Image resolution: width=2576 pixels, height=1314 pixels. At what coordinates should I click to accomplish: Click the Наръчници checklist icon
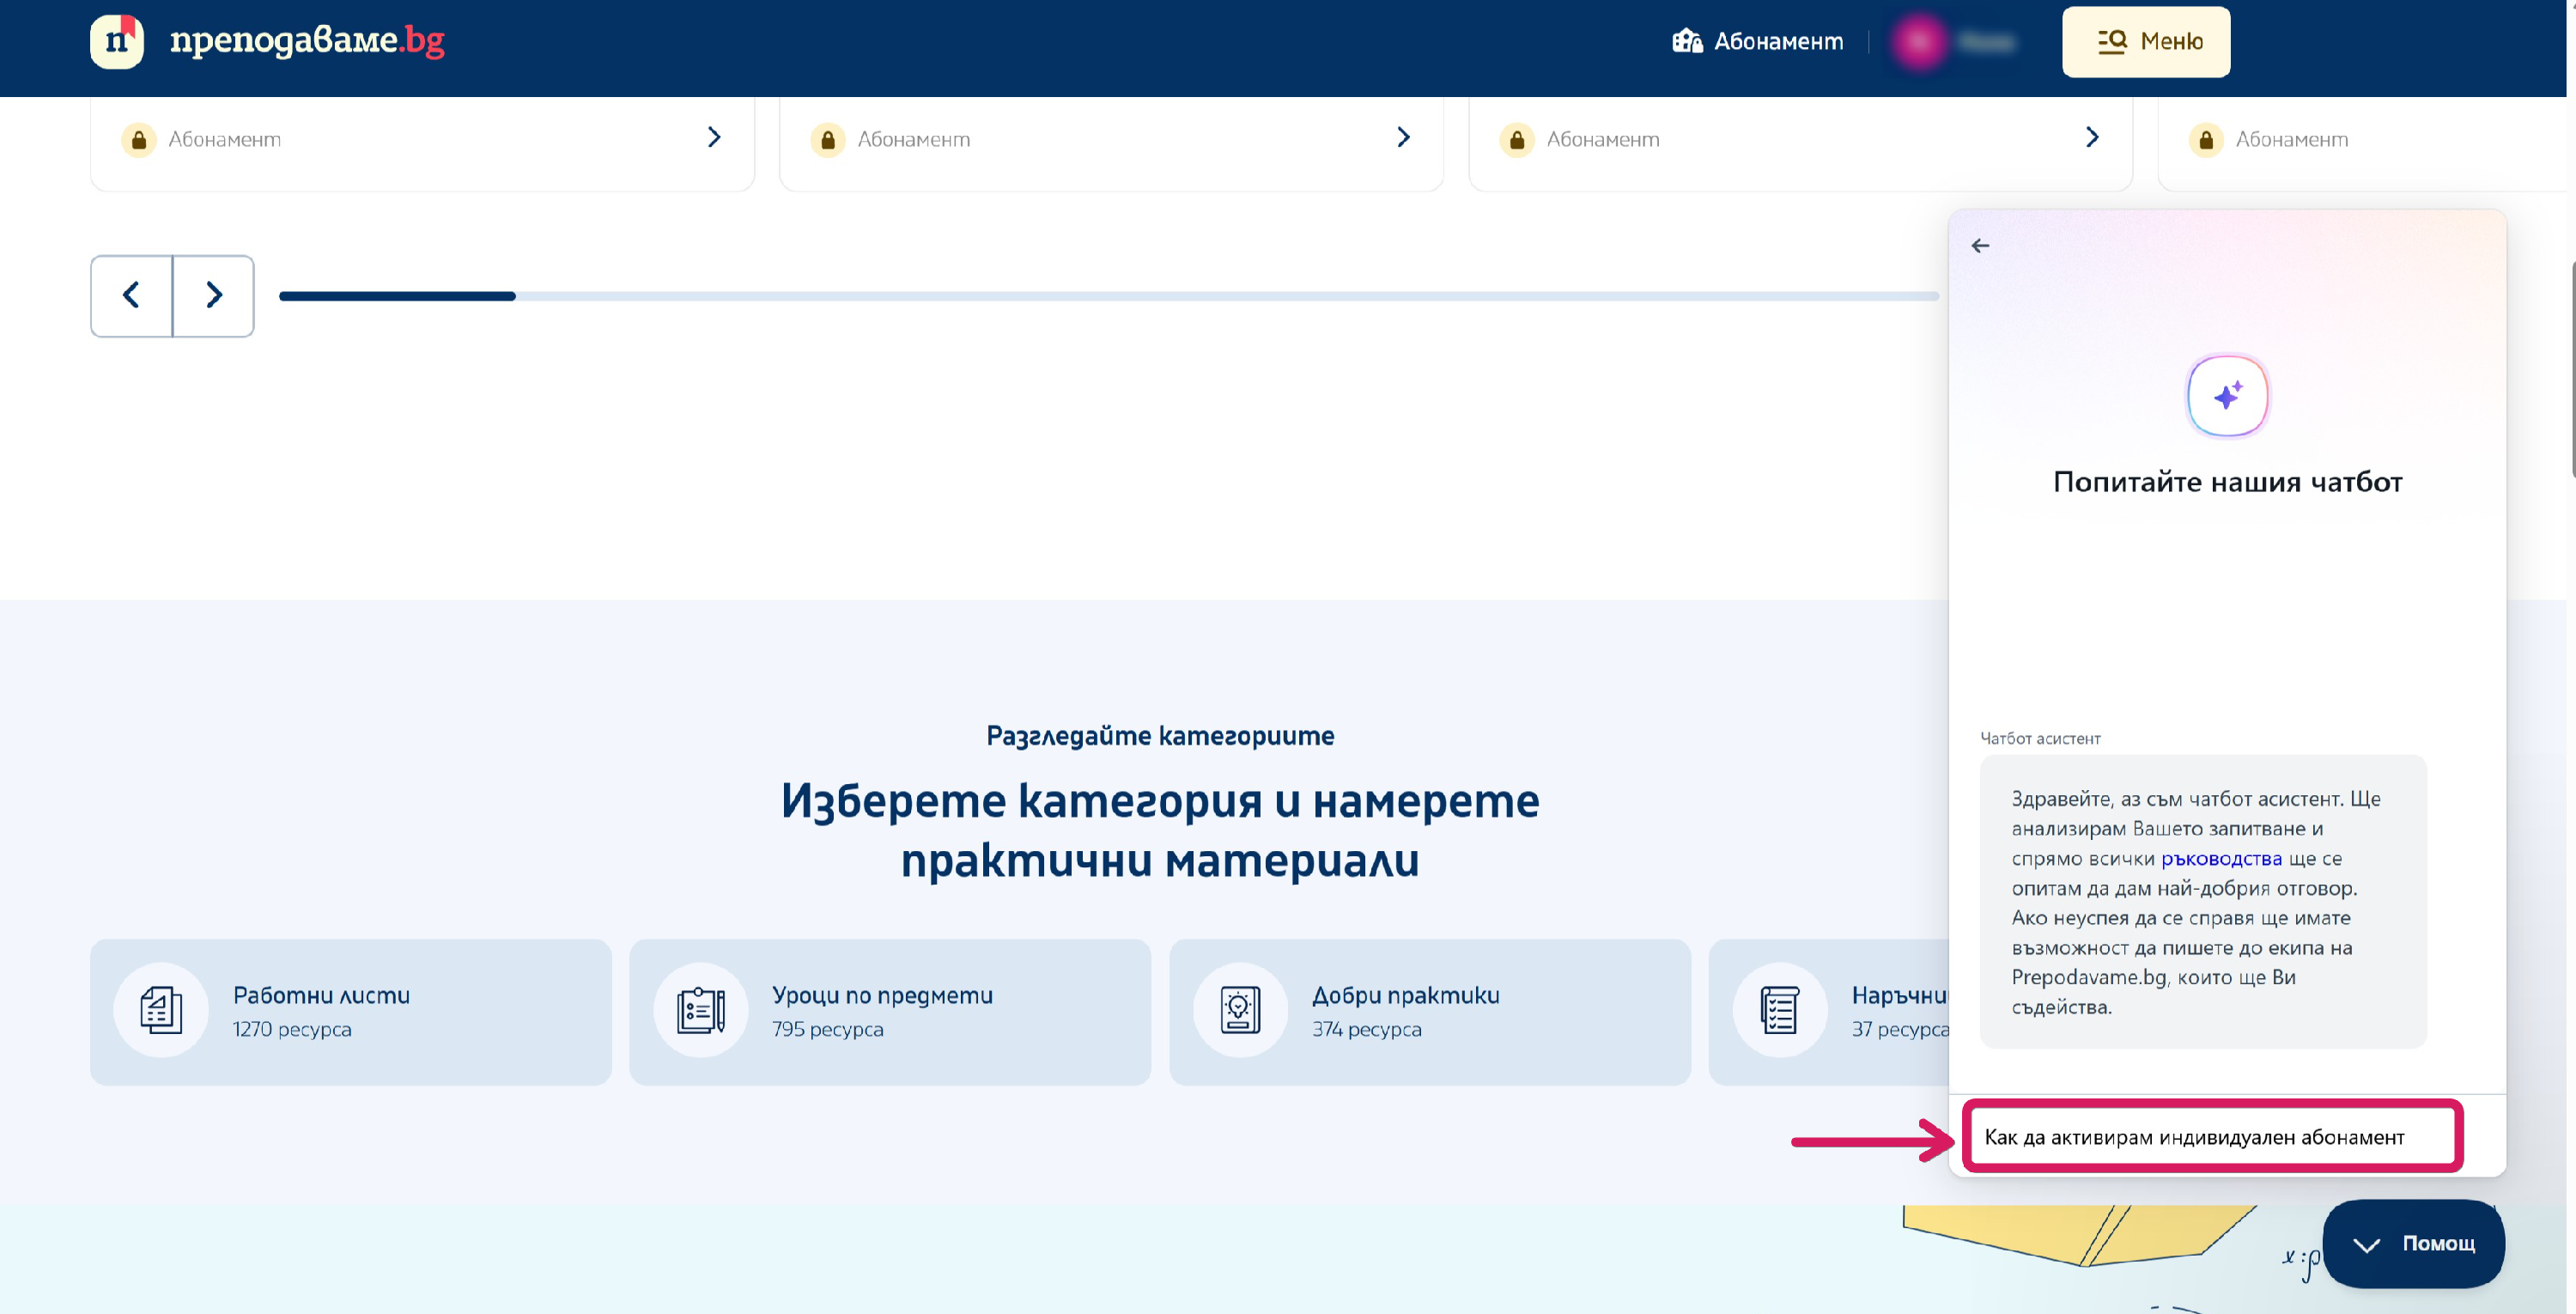pyautogui.click(x=1780, y=1010)
